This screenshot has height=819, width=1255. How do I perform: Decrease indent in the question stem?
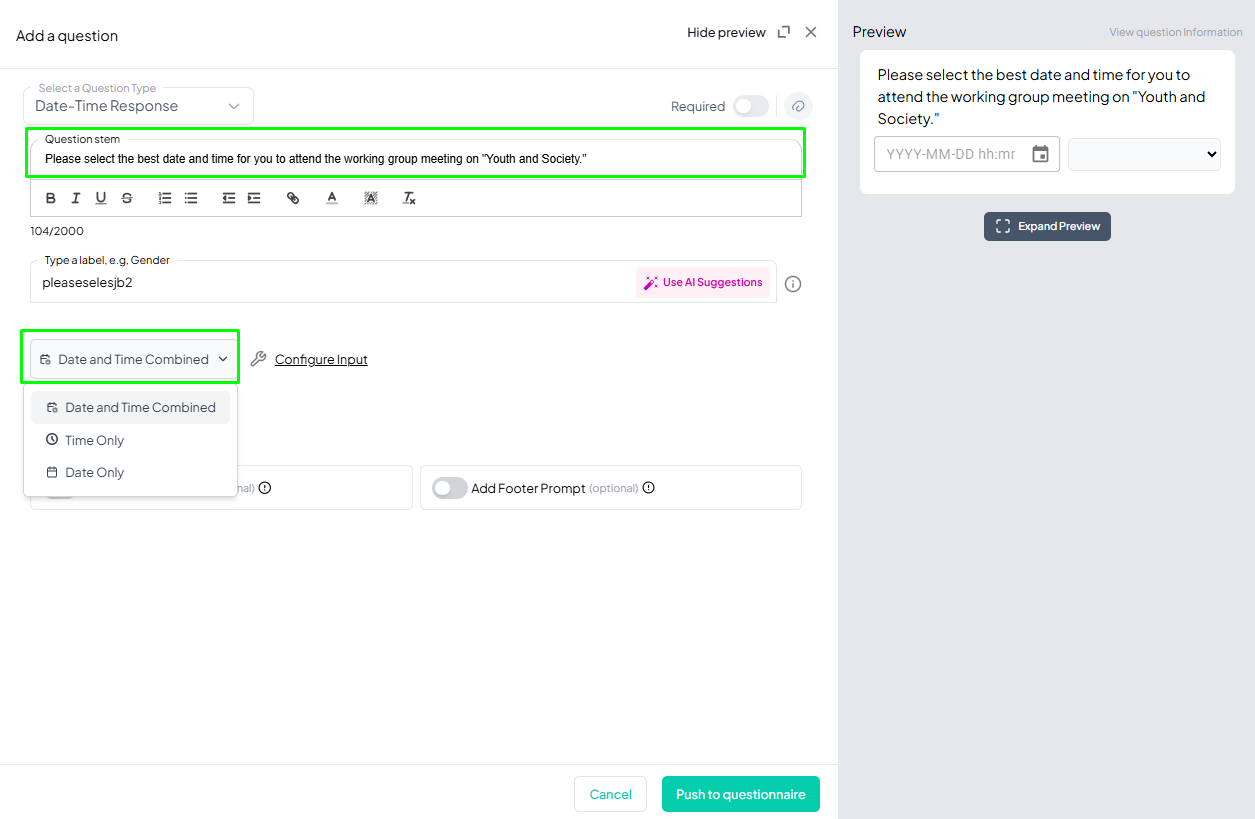click(x=229, y=198)
